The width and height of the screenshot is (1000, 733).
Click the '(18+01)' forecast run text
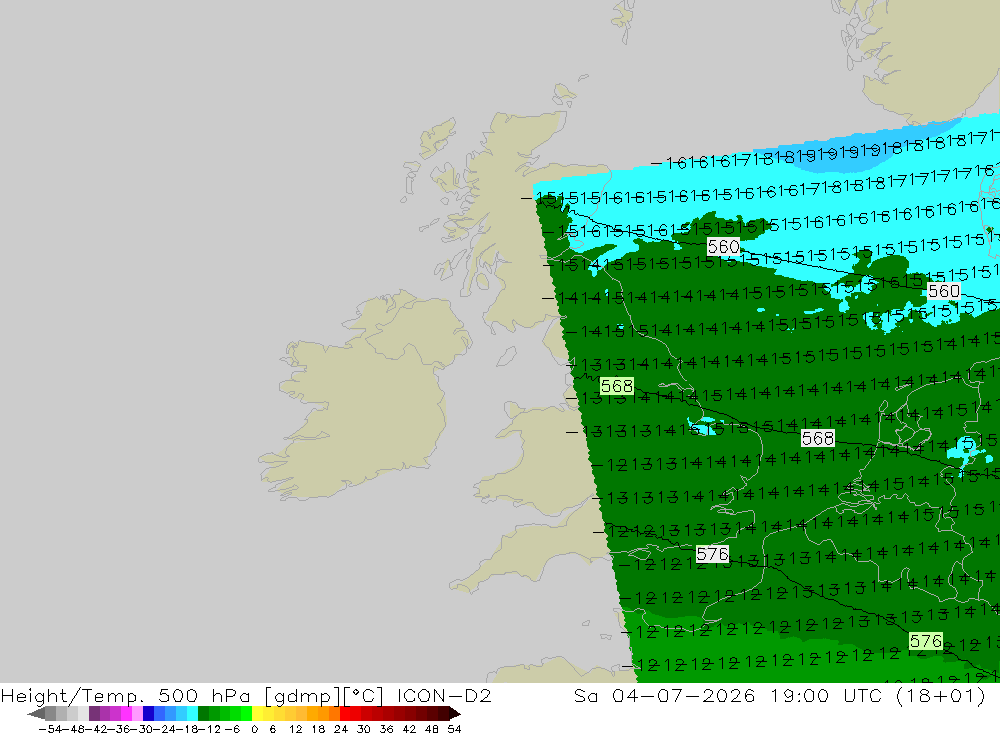(941, 695)
